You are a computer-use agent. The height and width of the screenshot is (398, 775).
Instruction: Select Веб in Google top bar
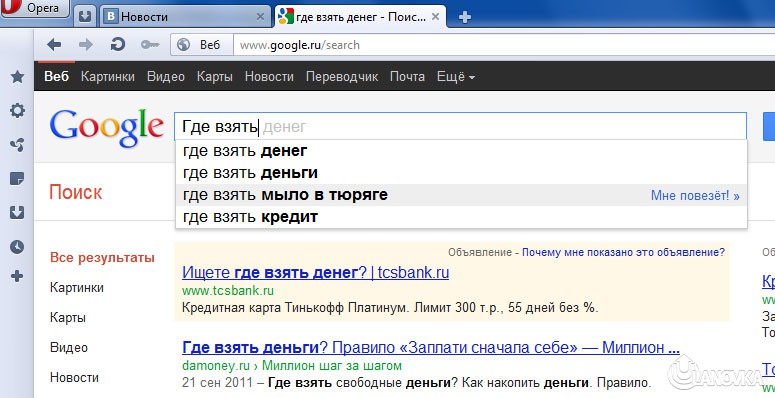click(56, 77)
